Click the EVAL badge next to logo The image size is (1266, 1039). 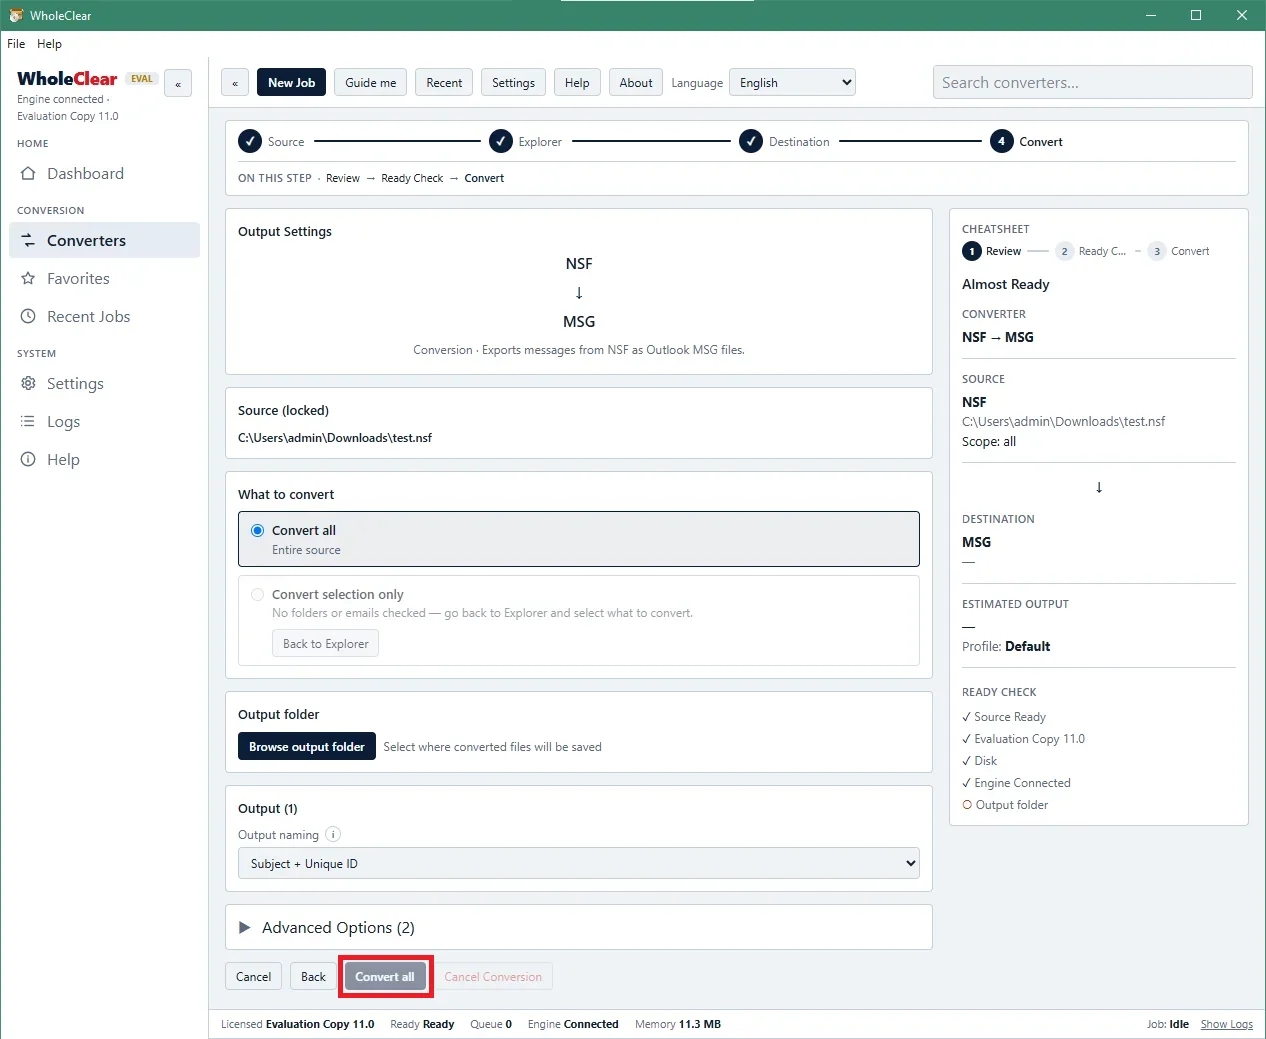click(x=142, y=79)
